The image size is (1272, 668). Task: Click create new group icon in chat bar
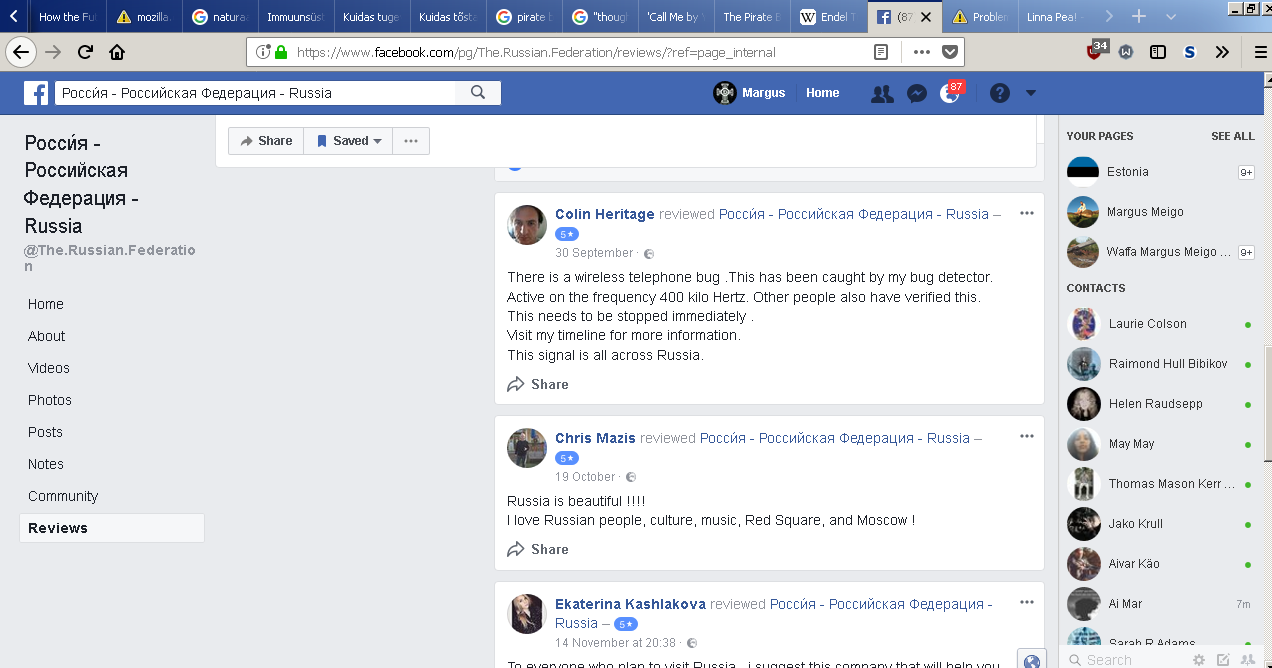coord(1246,660)
